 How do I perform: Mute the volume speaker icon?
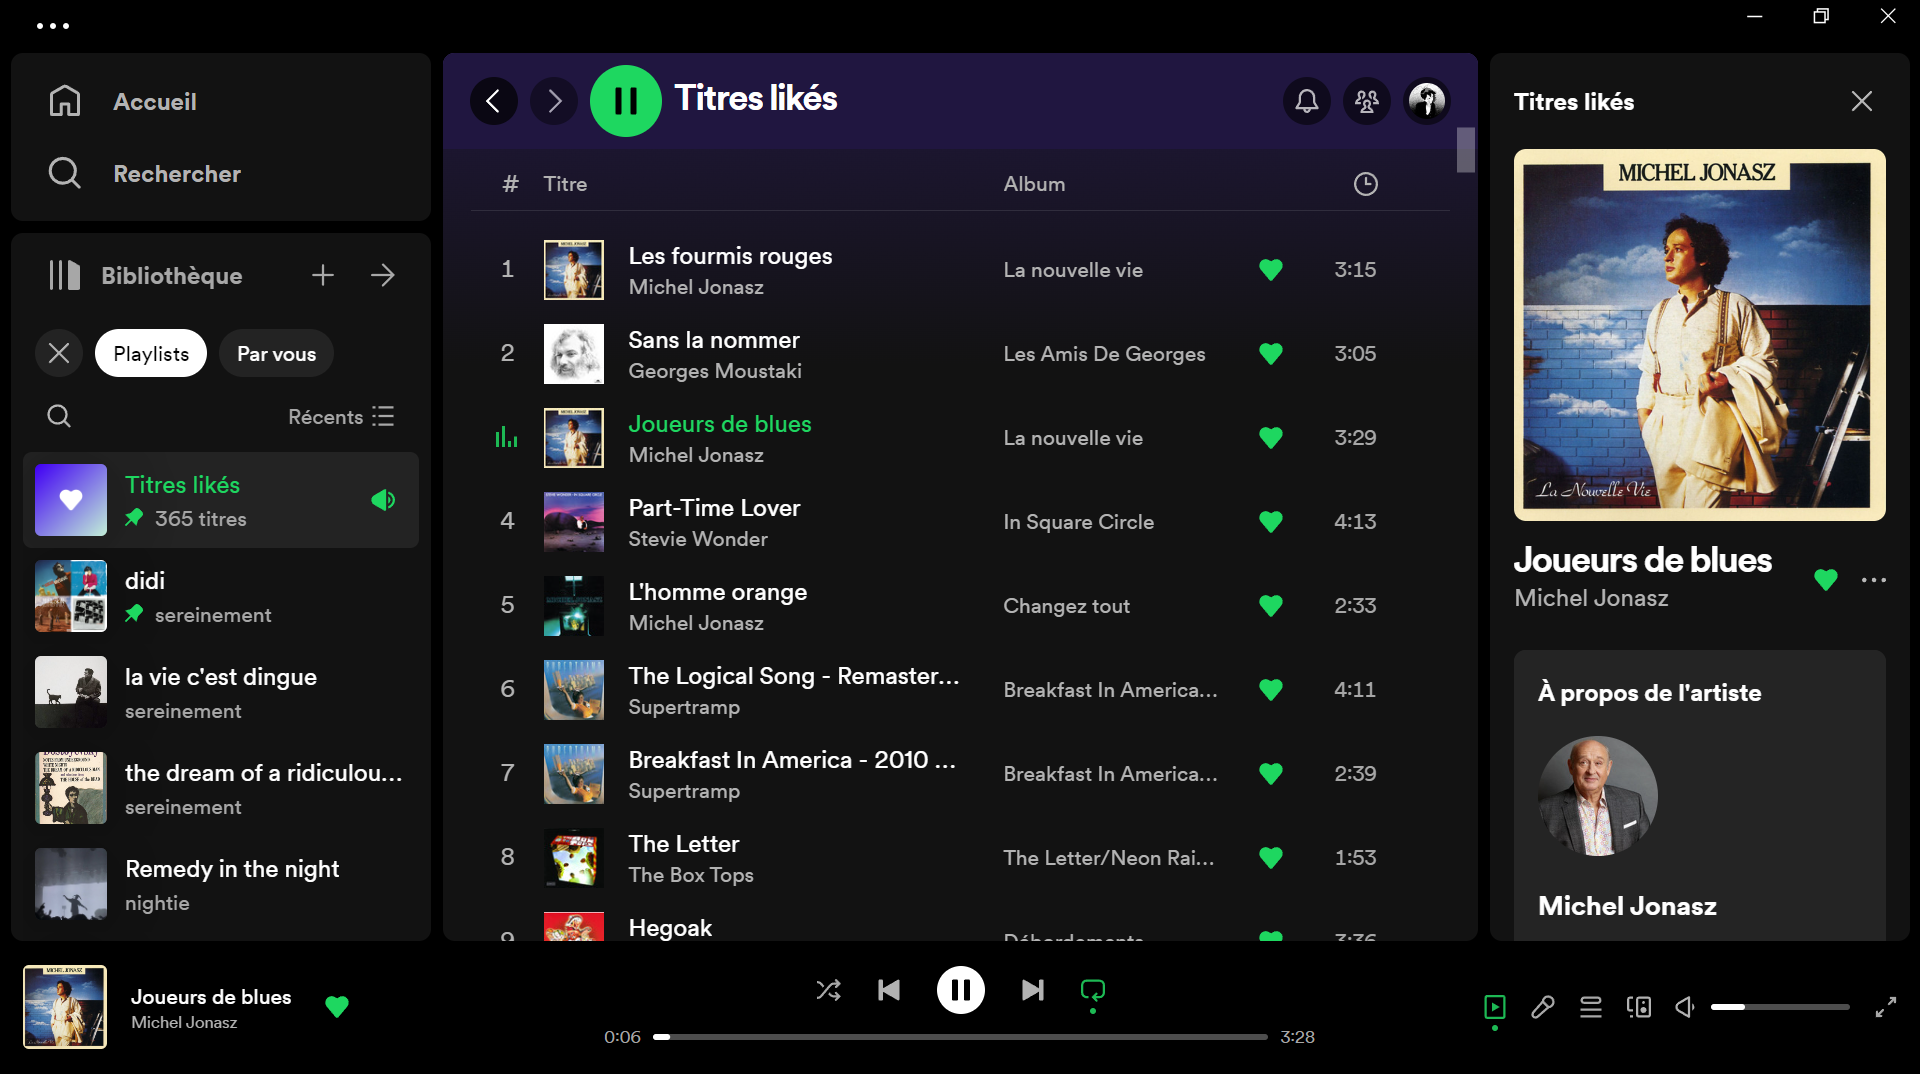pyautogui.click(x=1686, y=1007)
